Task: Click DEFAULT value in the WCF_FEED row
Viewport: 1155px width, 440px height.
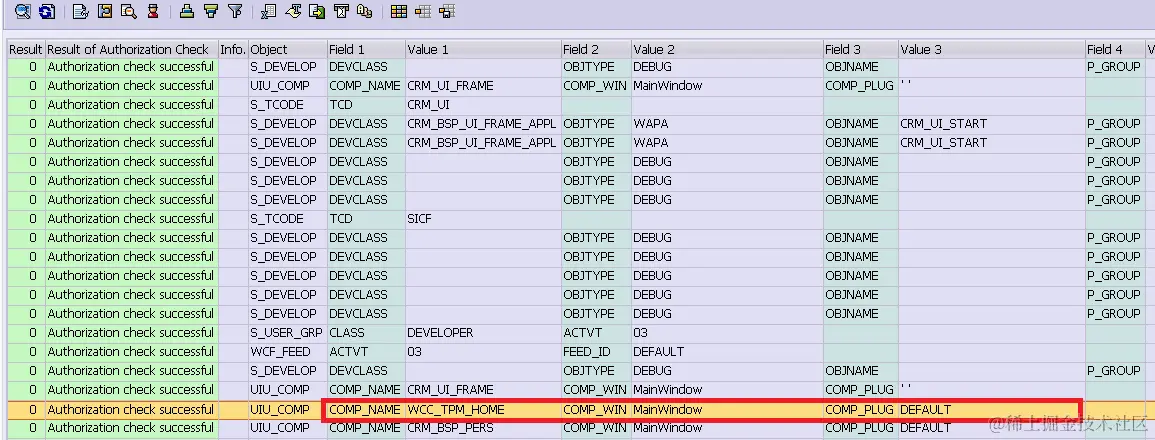Action: tap(727, 352)
